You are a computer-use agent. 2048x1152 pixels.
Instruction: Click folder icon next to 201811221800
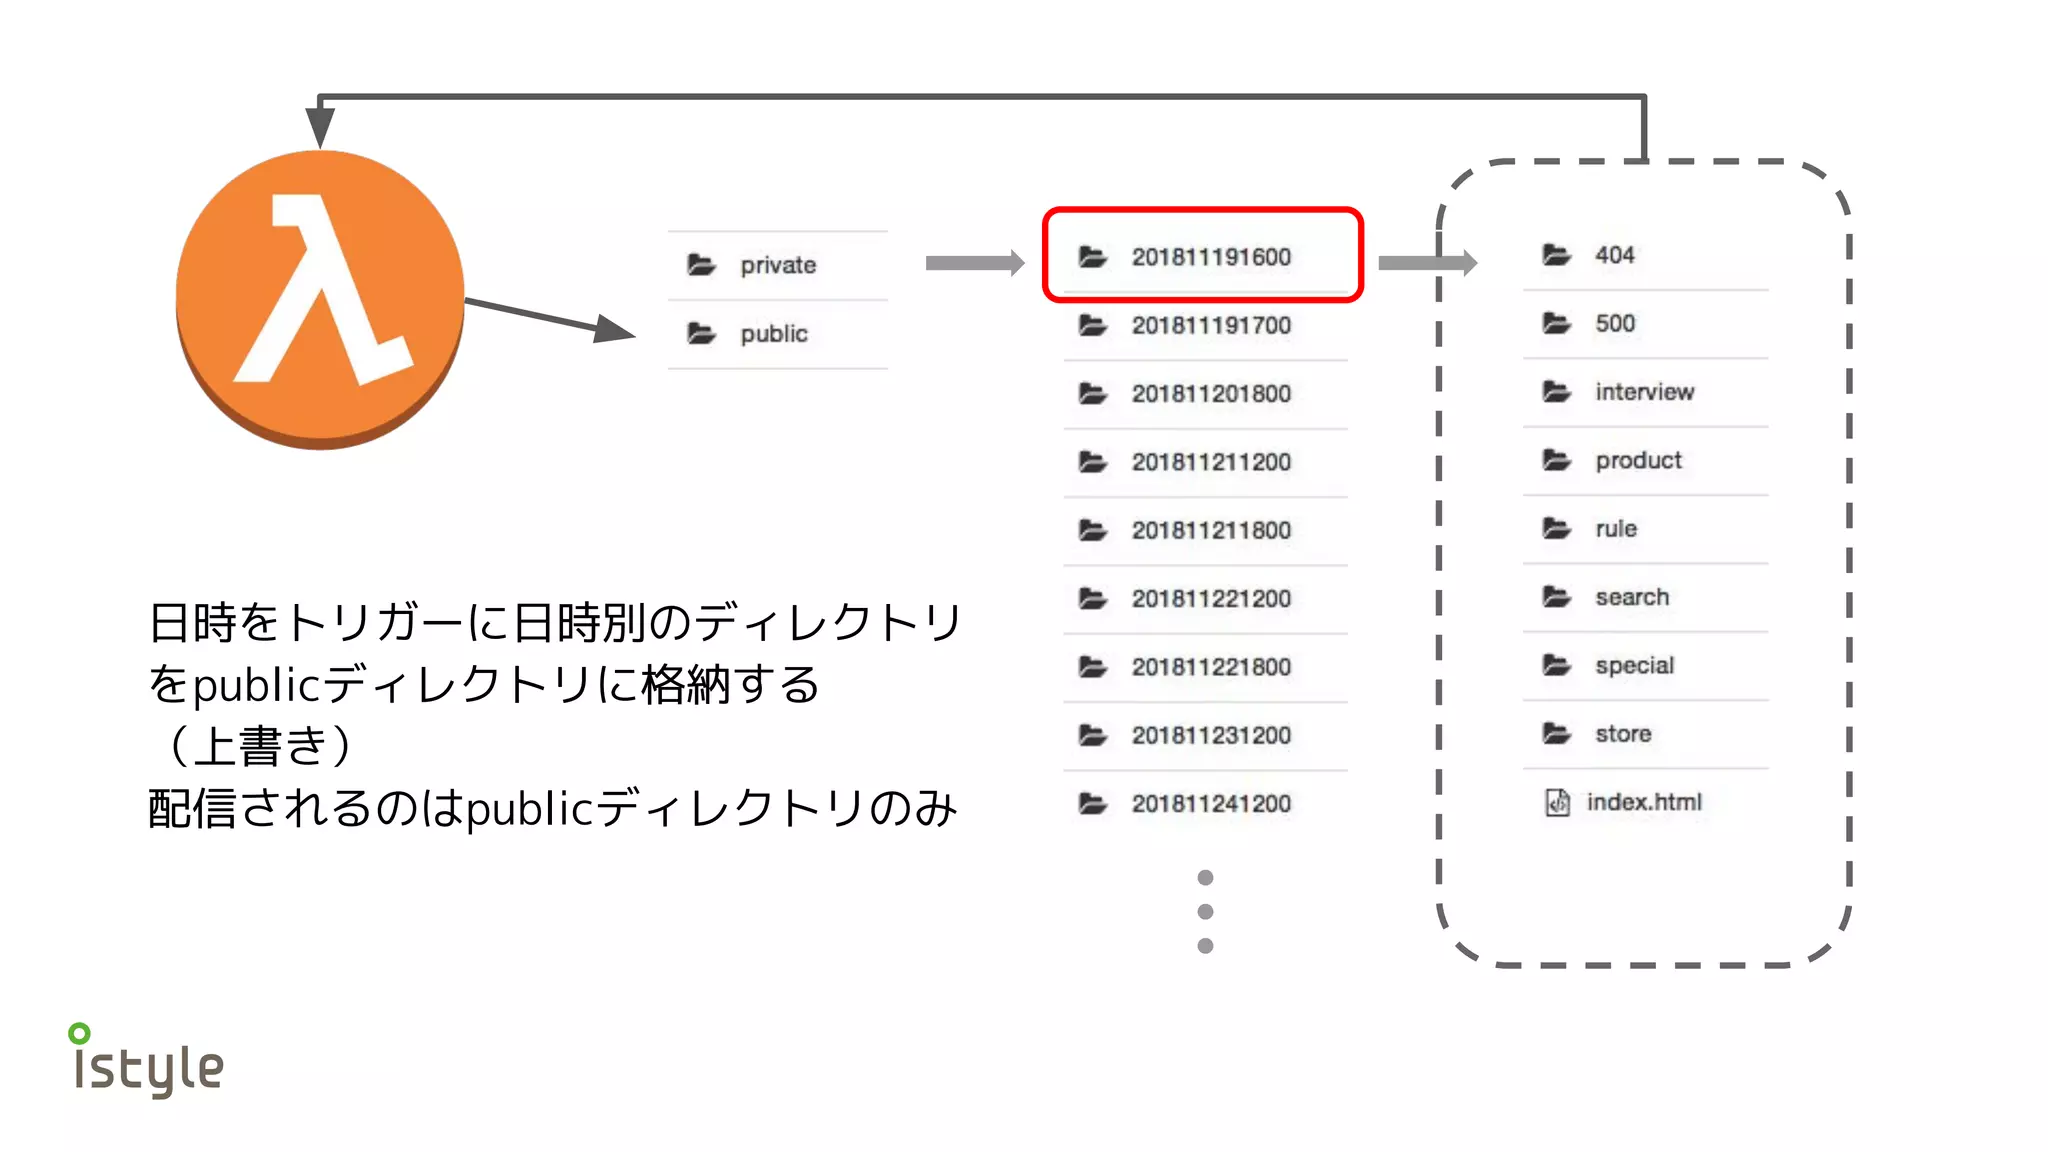1093,667
